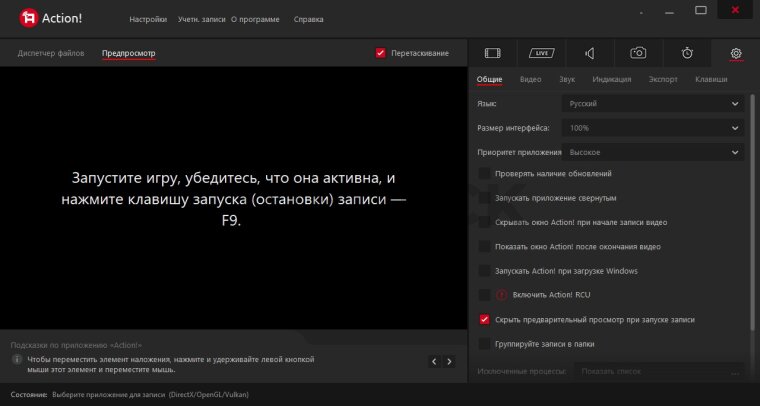Expand Приоритет приложения dropdown showing Высокое
Image resolution: width=760 pixels, height=406 pixels.
tap(652, 152)
